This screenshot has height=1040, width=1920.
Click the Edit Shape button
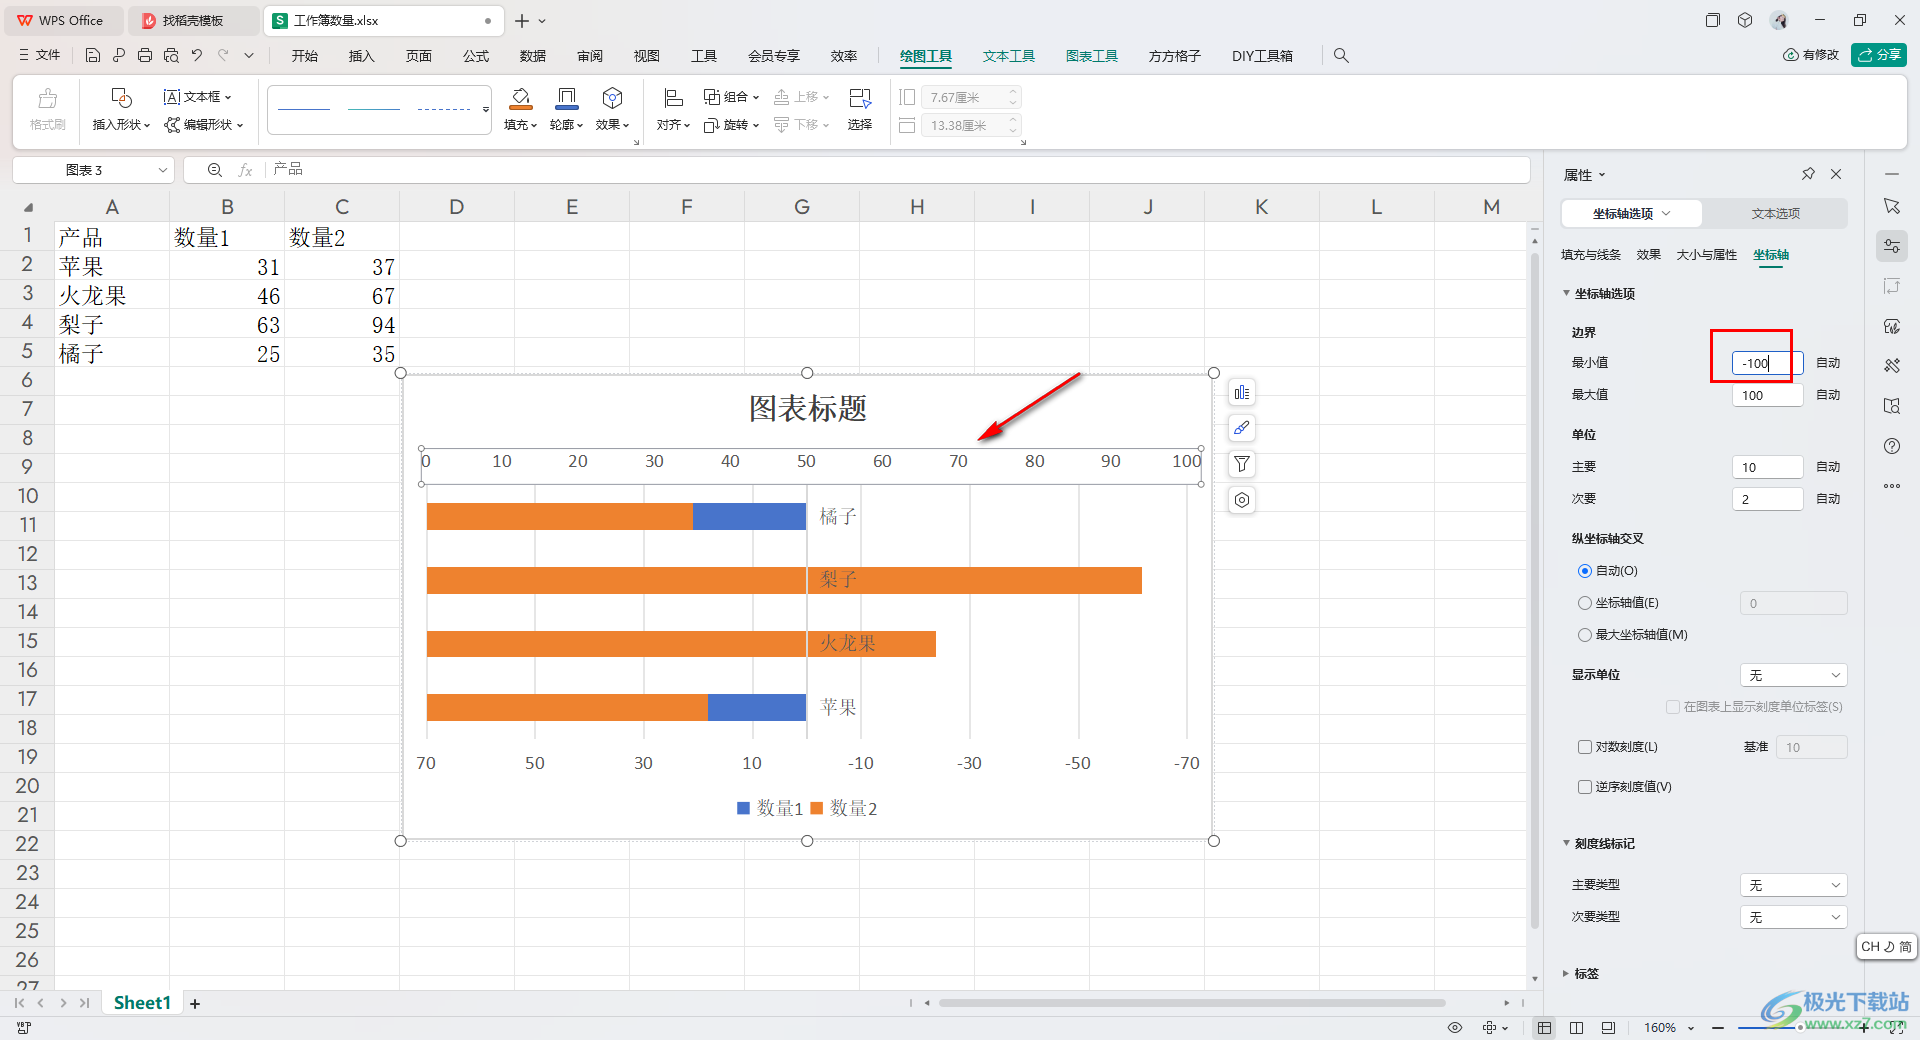pos(205,125)
